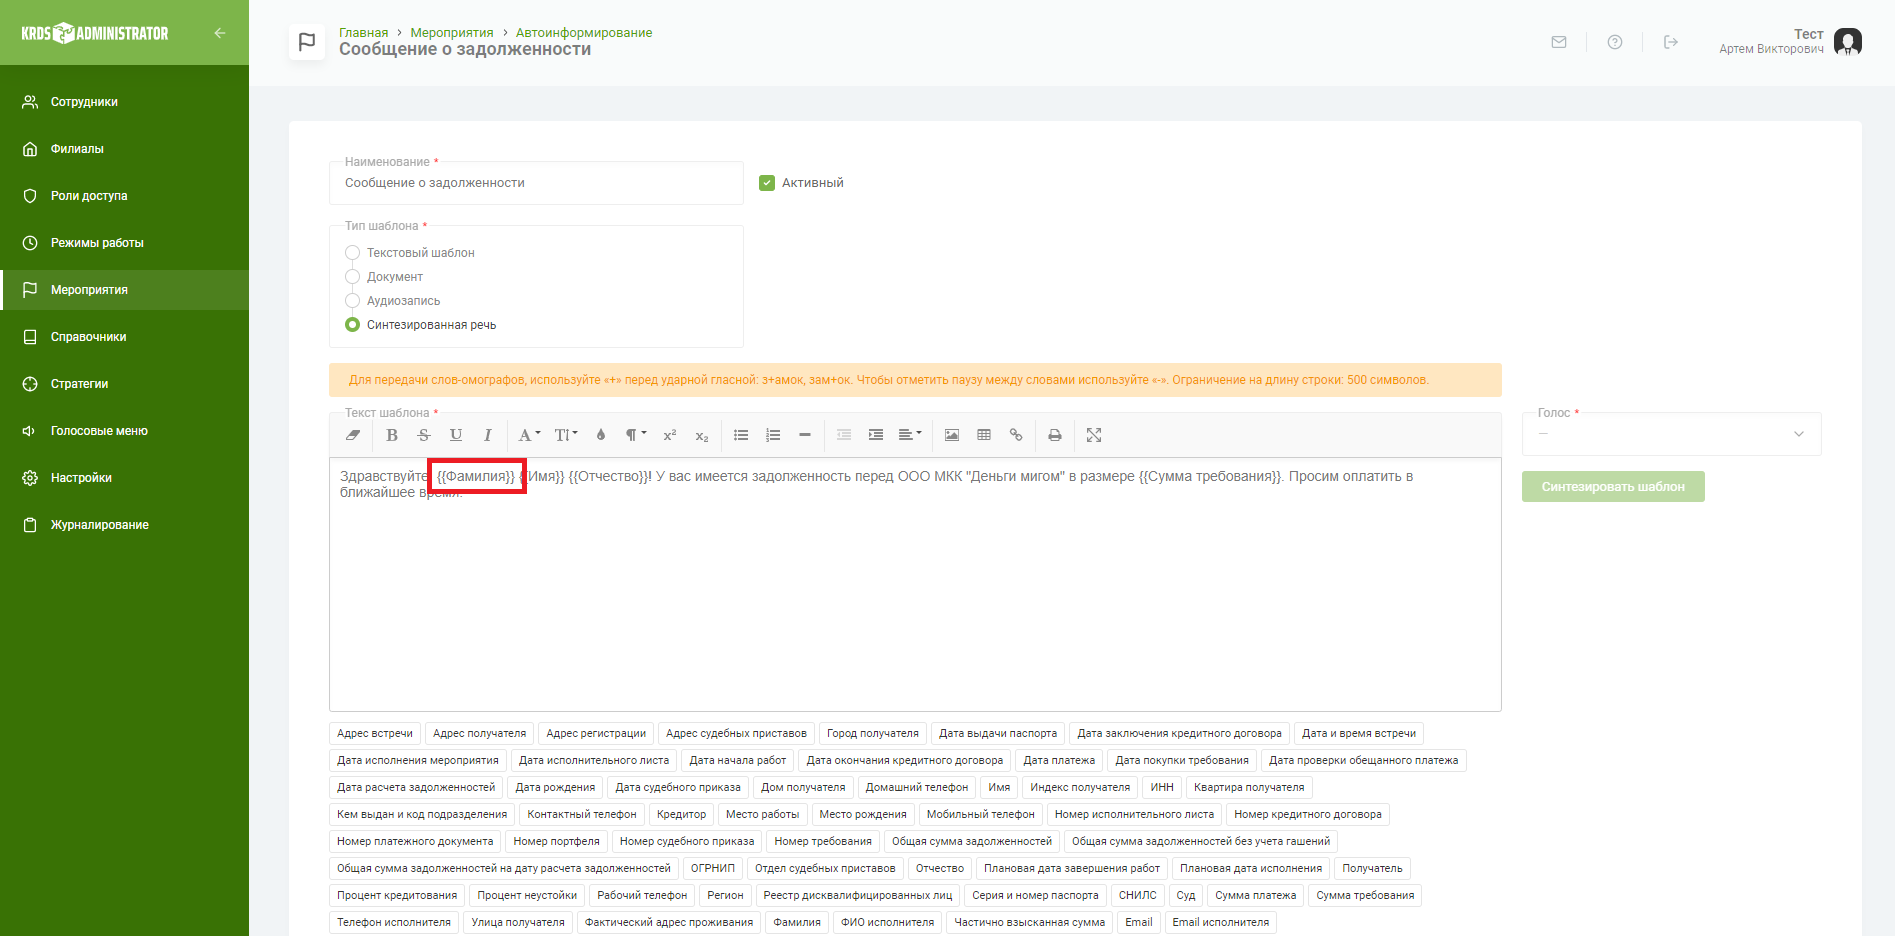The image size is (1895, 936).
Task: Insert Адрес встречи tag
Action: tap(375, 734)
